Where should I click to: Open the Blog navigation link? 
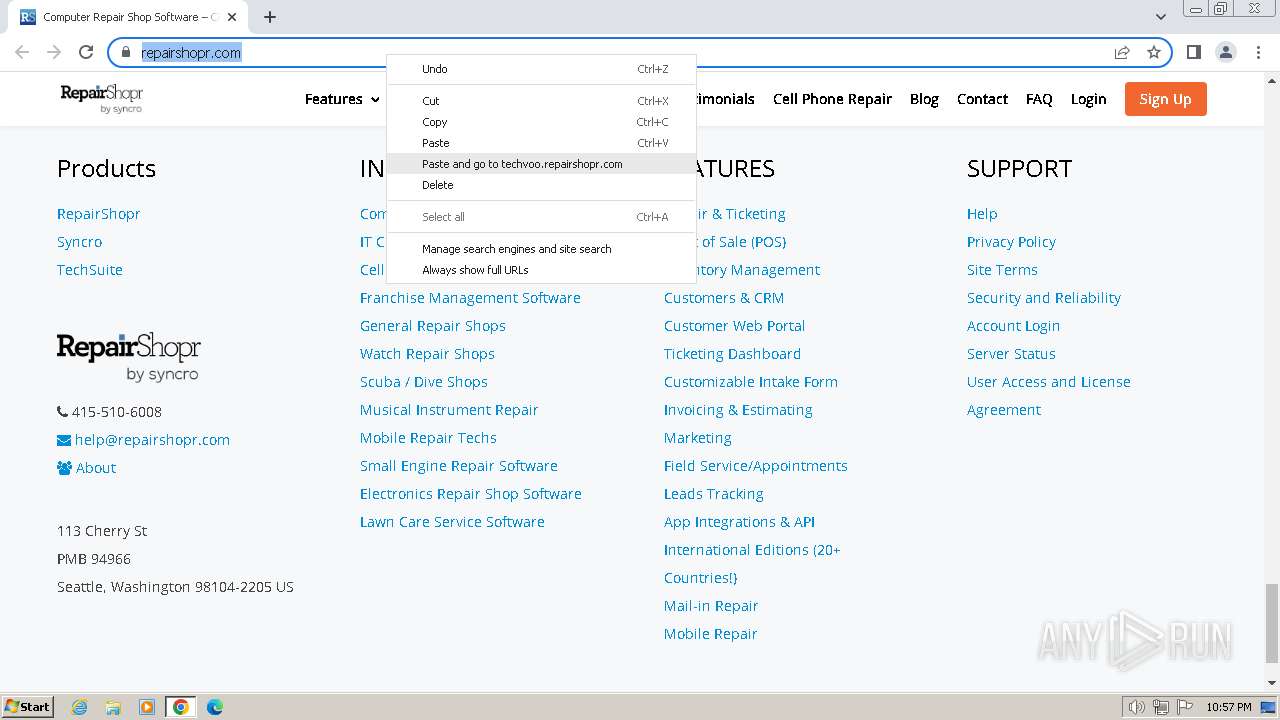point(924,99)
